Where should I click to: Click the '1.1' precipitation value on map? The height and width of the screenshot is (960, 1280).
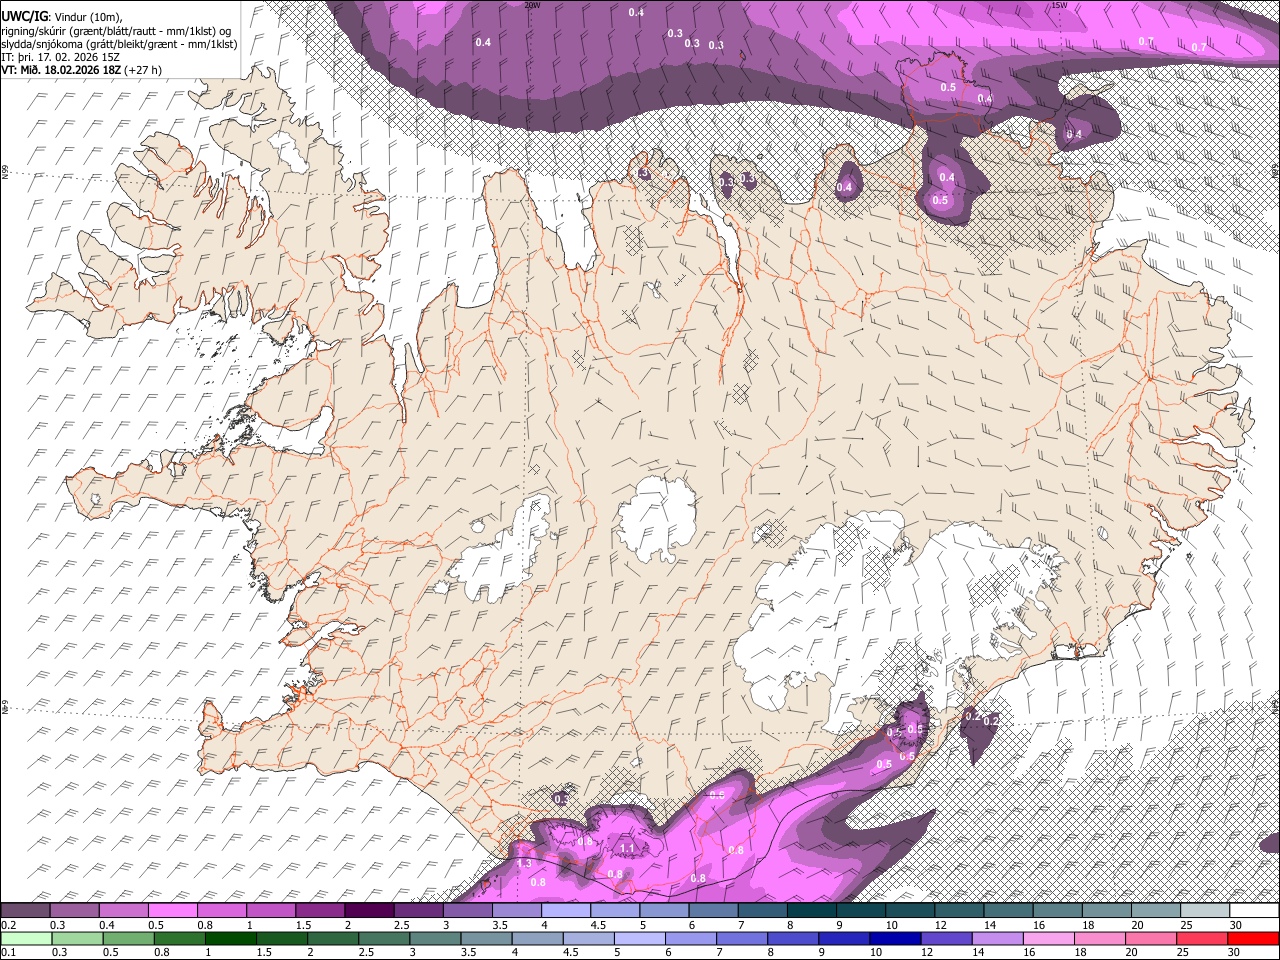627,849
